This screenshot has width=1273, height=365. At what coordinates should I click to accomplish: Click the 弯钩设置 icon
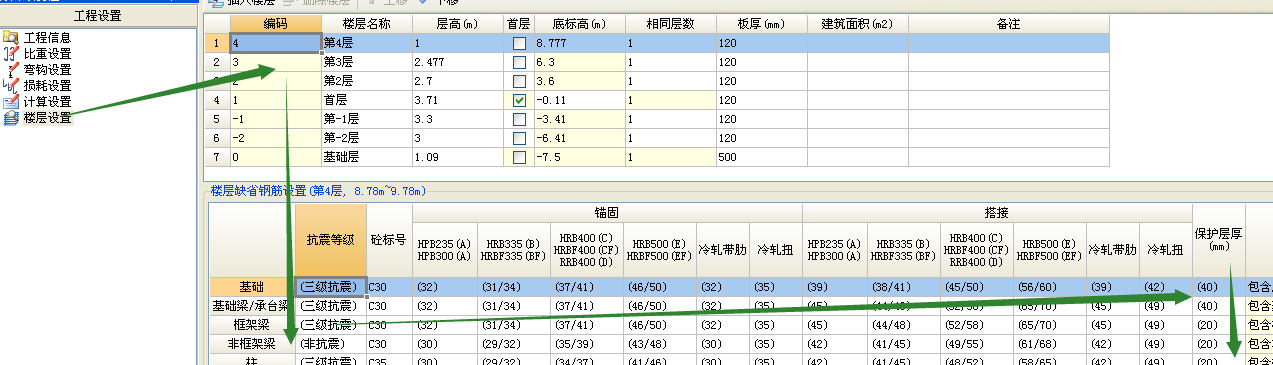(12, 70)
